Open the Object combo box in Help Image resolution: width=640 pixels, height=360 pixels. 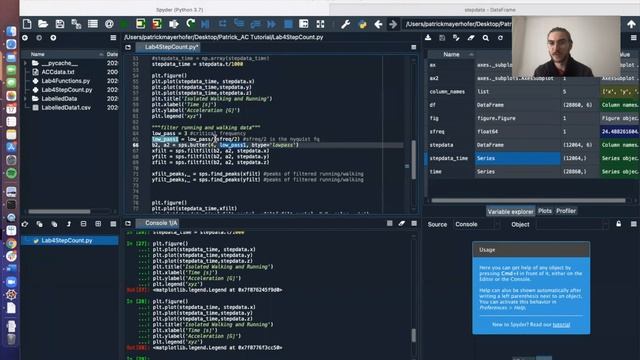pyautogui.click(x=571, y=224)
